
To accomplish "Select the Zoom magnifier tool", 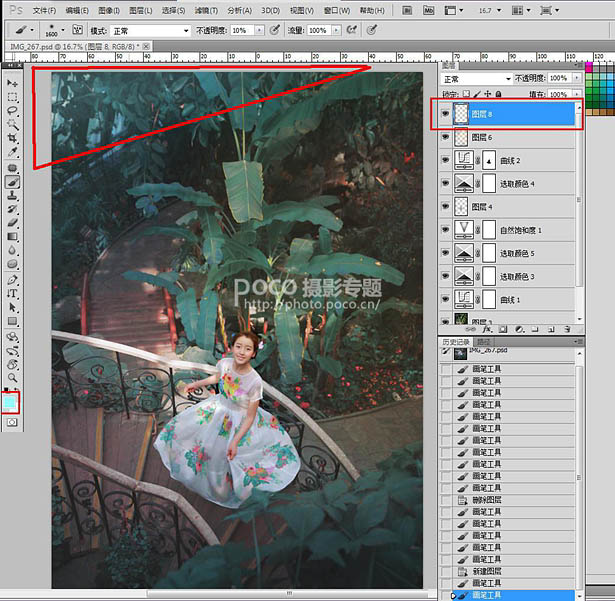I will [x=13, y=378].
